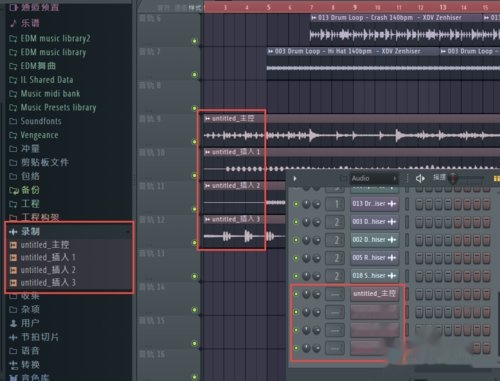This screenshot has height=381, width=500.
Task: Click mixer track number of 013 Dr..iser channel
Action: point(335,204)
